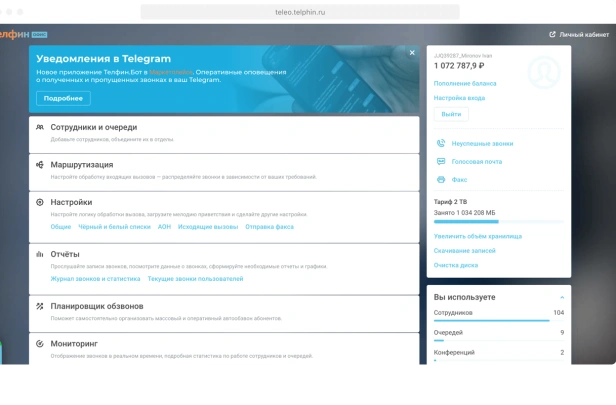Click the Подробнее button in banner
The height and width of the screenshot is (405, 616).
coord(63,98)
